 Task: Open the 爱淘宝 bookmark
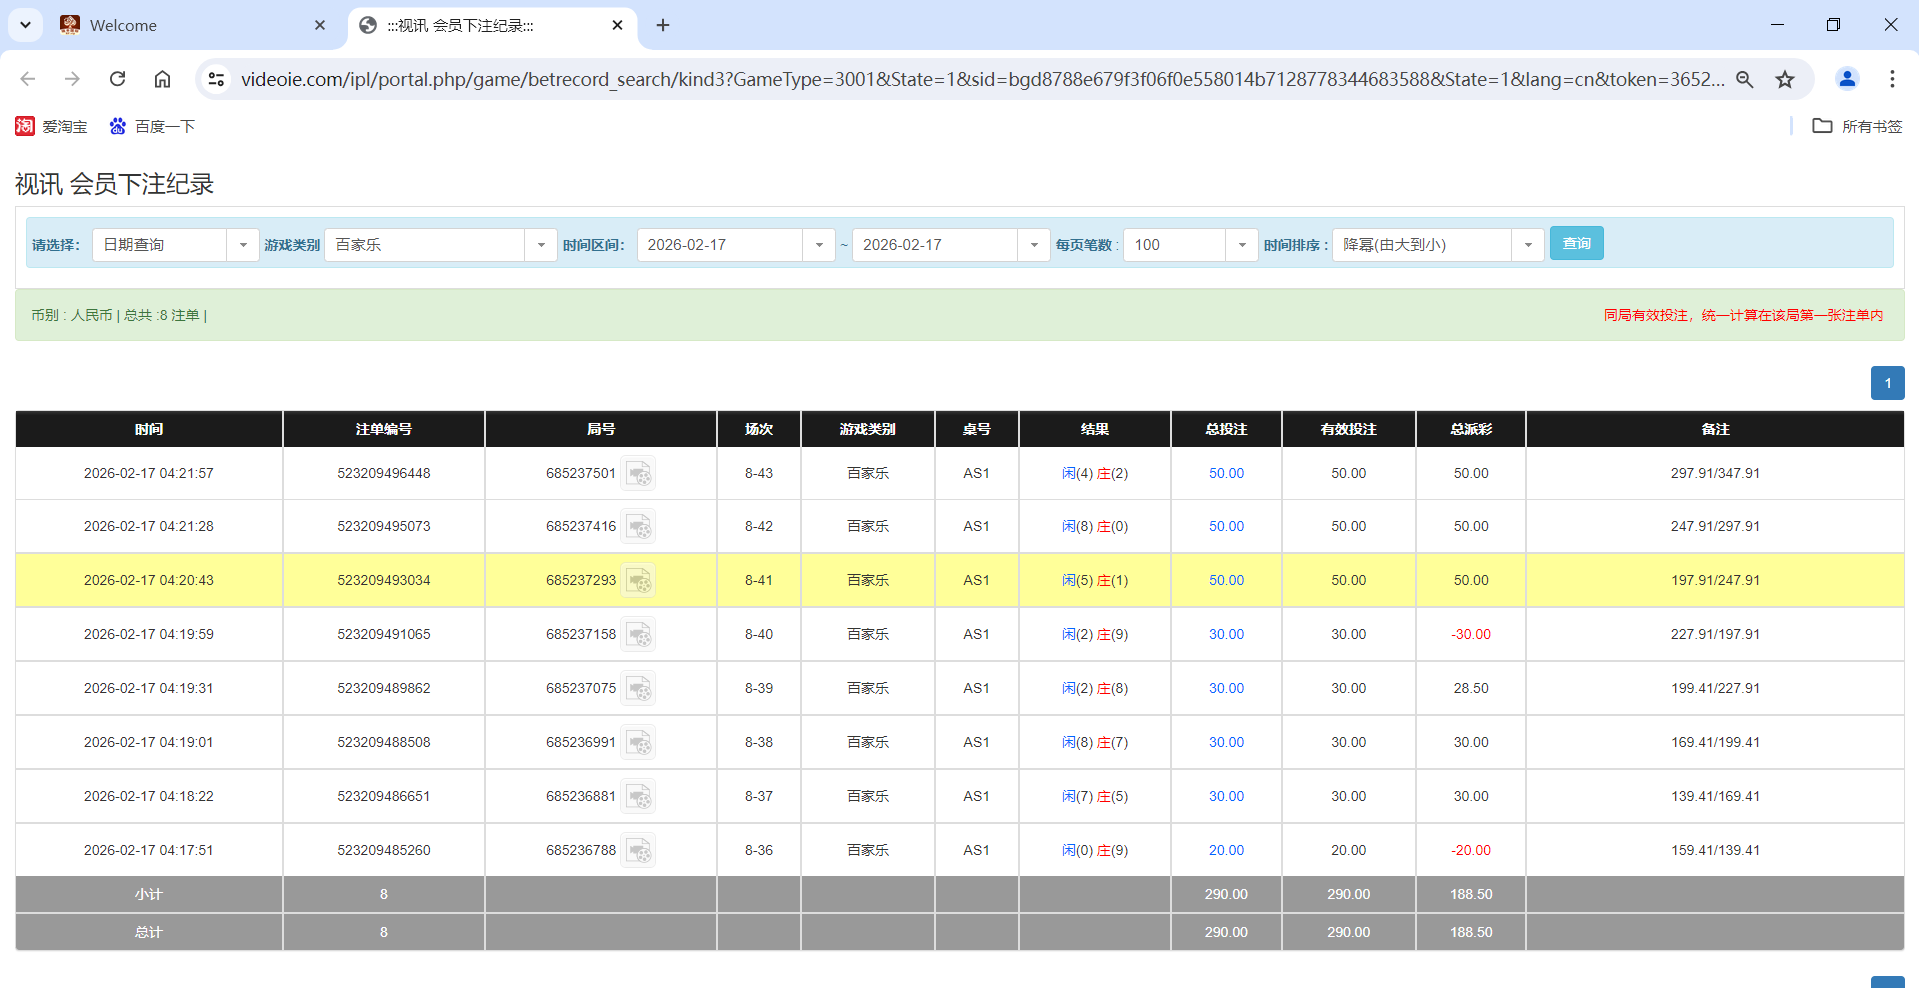pos(52,126)
